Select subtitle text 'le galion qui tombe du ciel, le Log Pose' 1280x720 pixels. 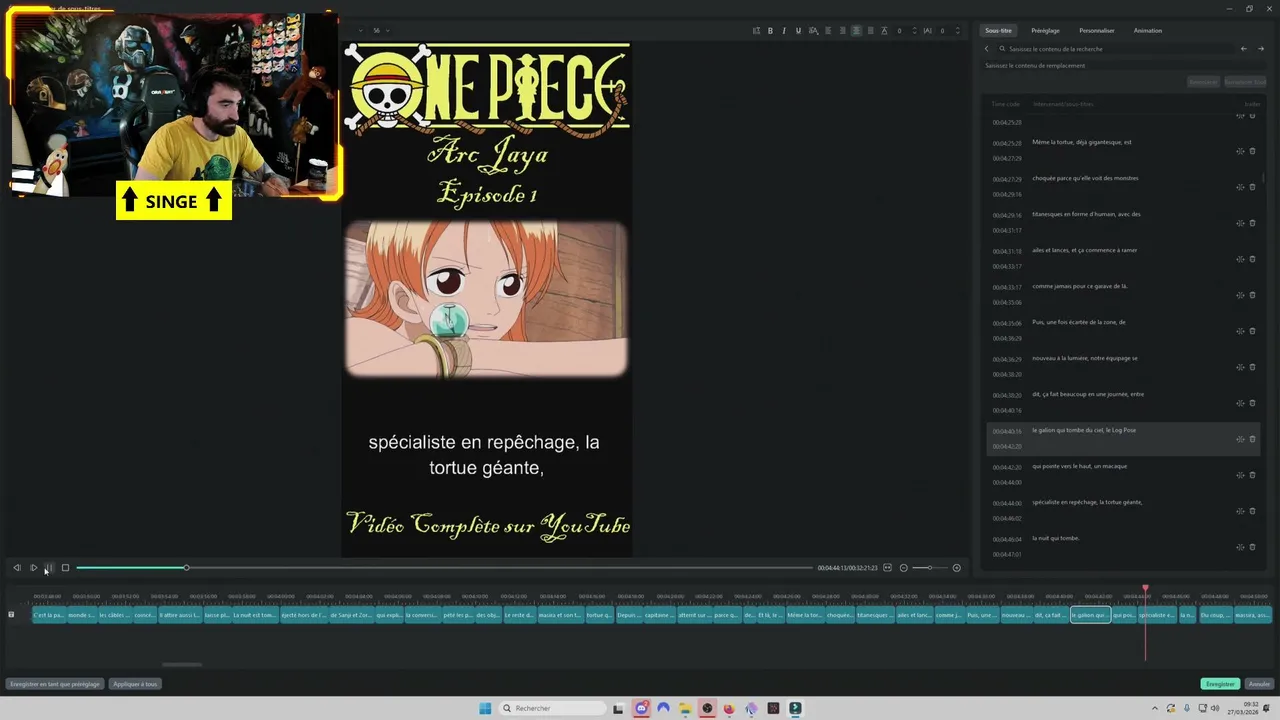[1084, 430]
